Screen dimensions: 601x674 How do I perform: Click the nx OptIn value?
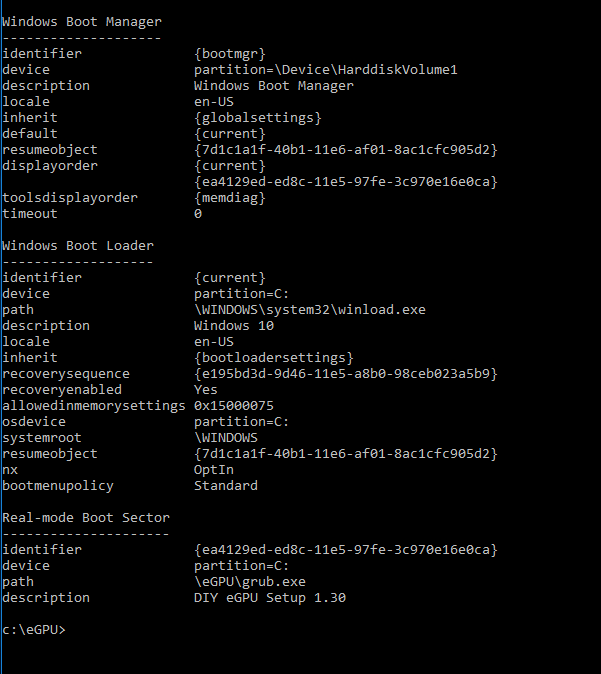pos(214,470)
